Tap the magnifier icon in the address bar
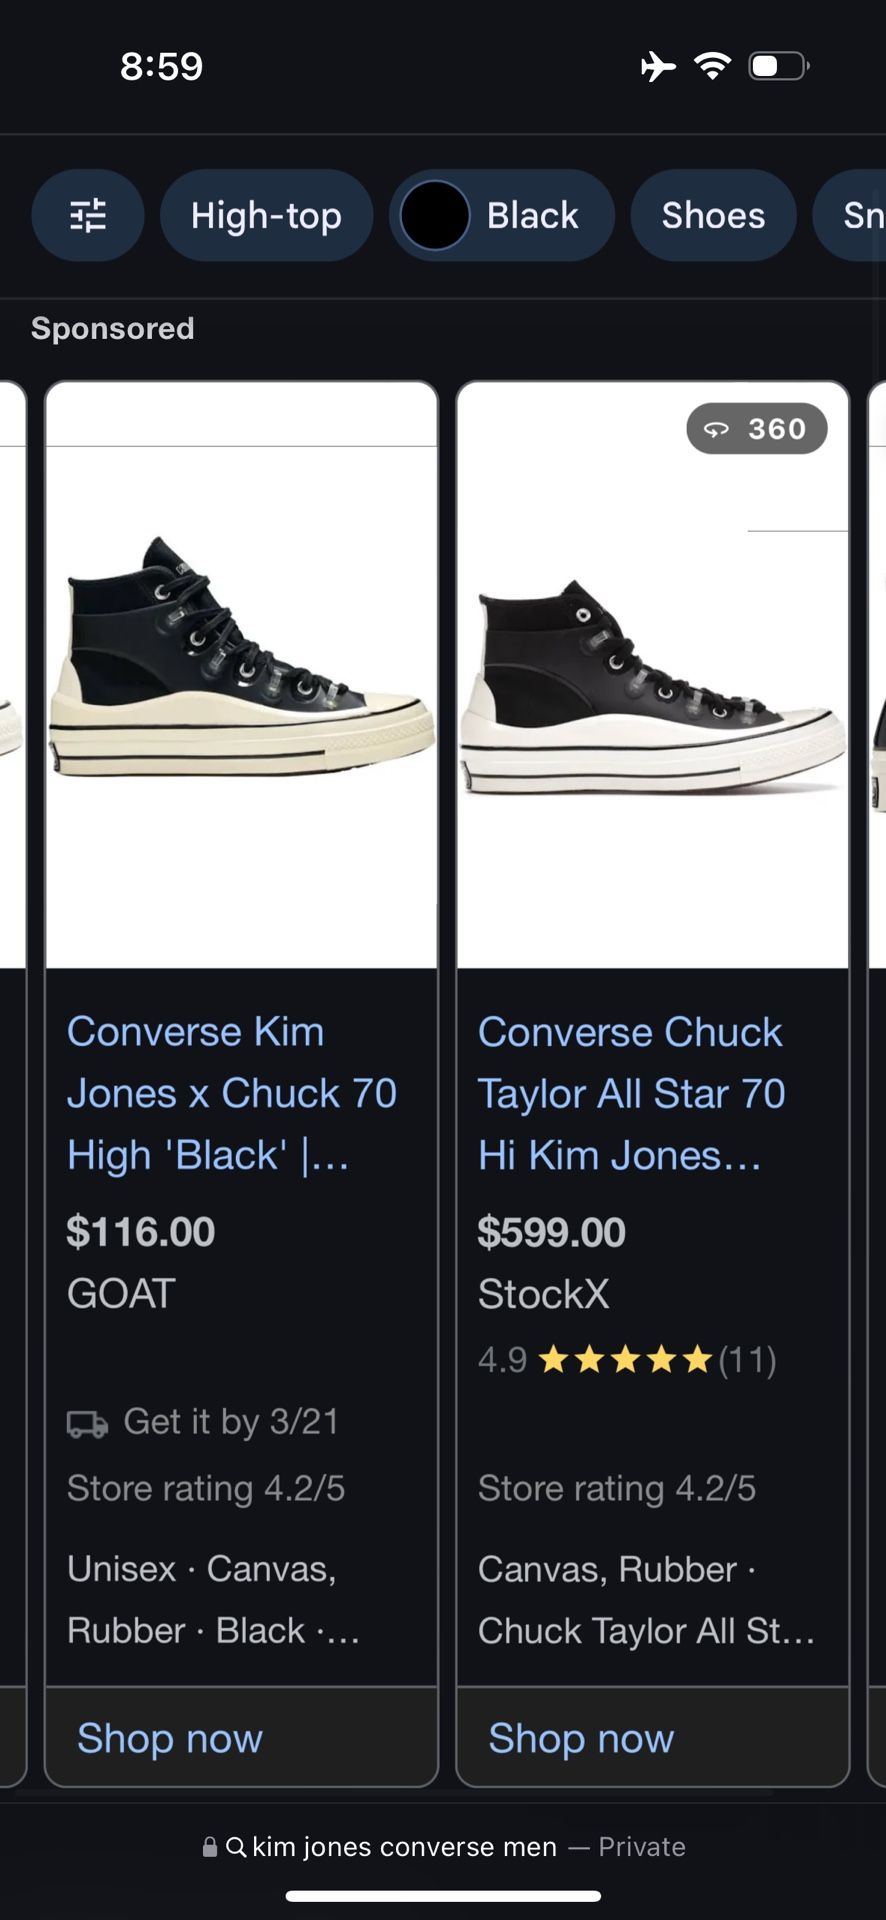Viewport: 886px width, 1920px height. coord(237,1846)
